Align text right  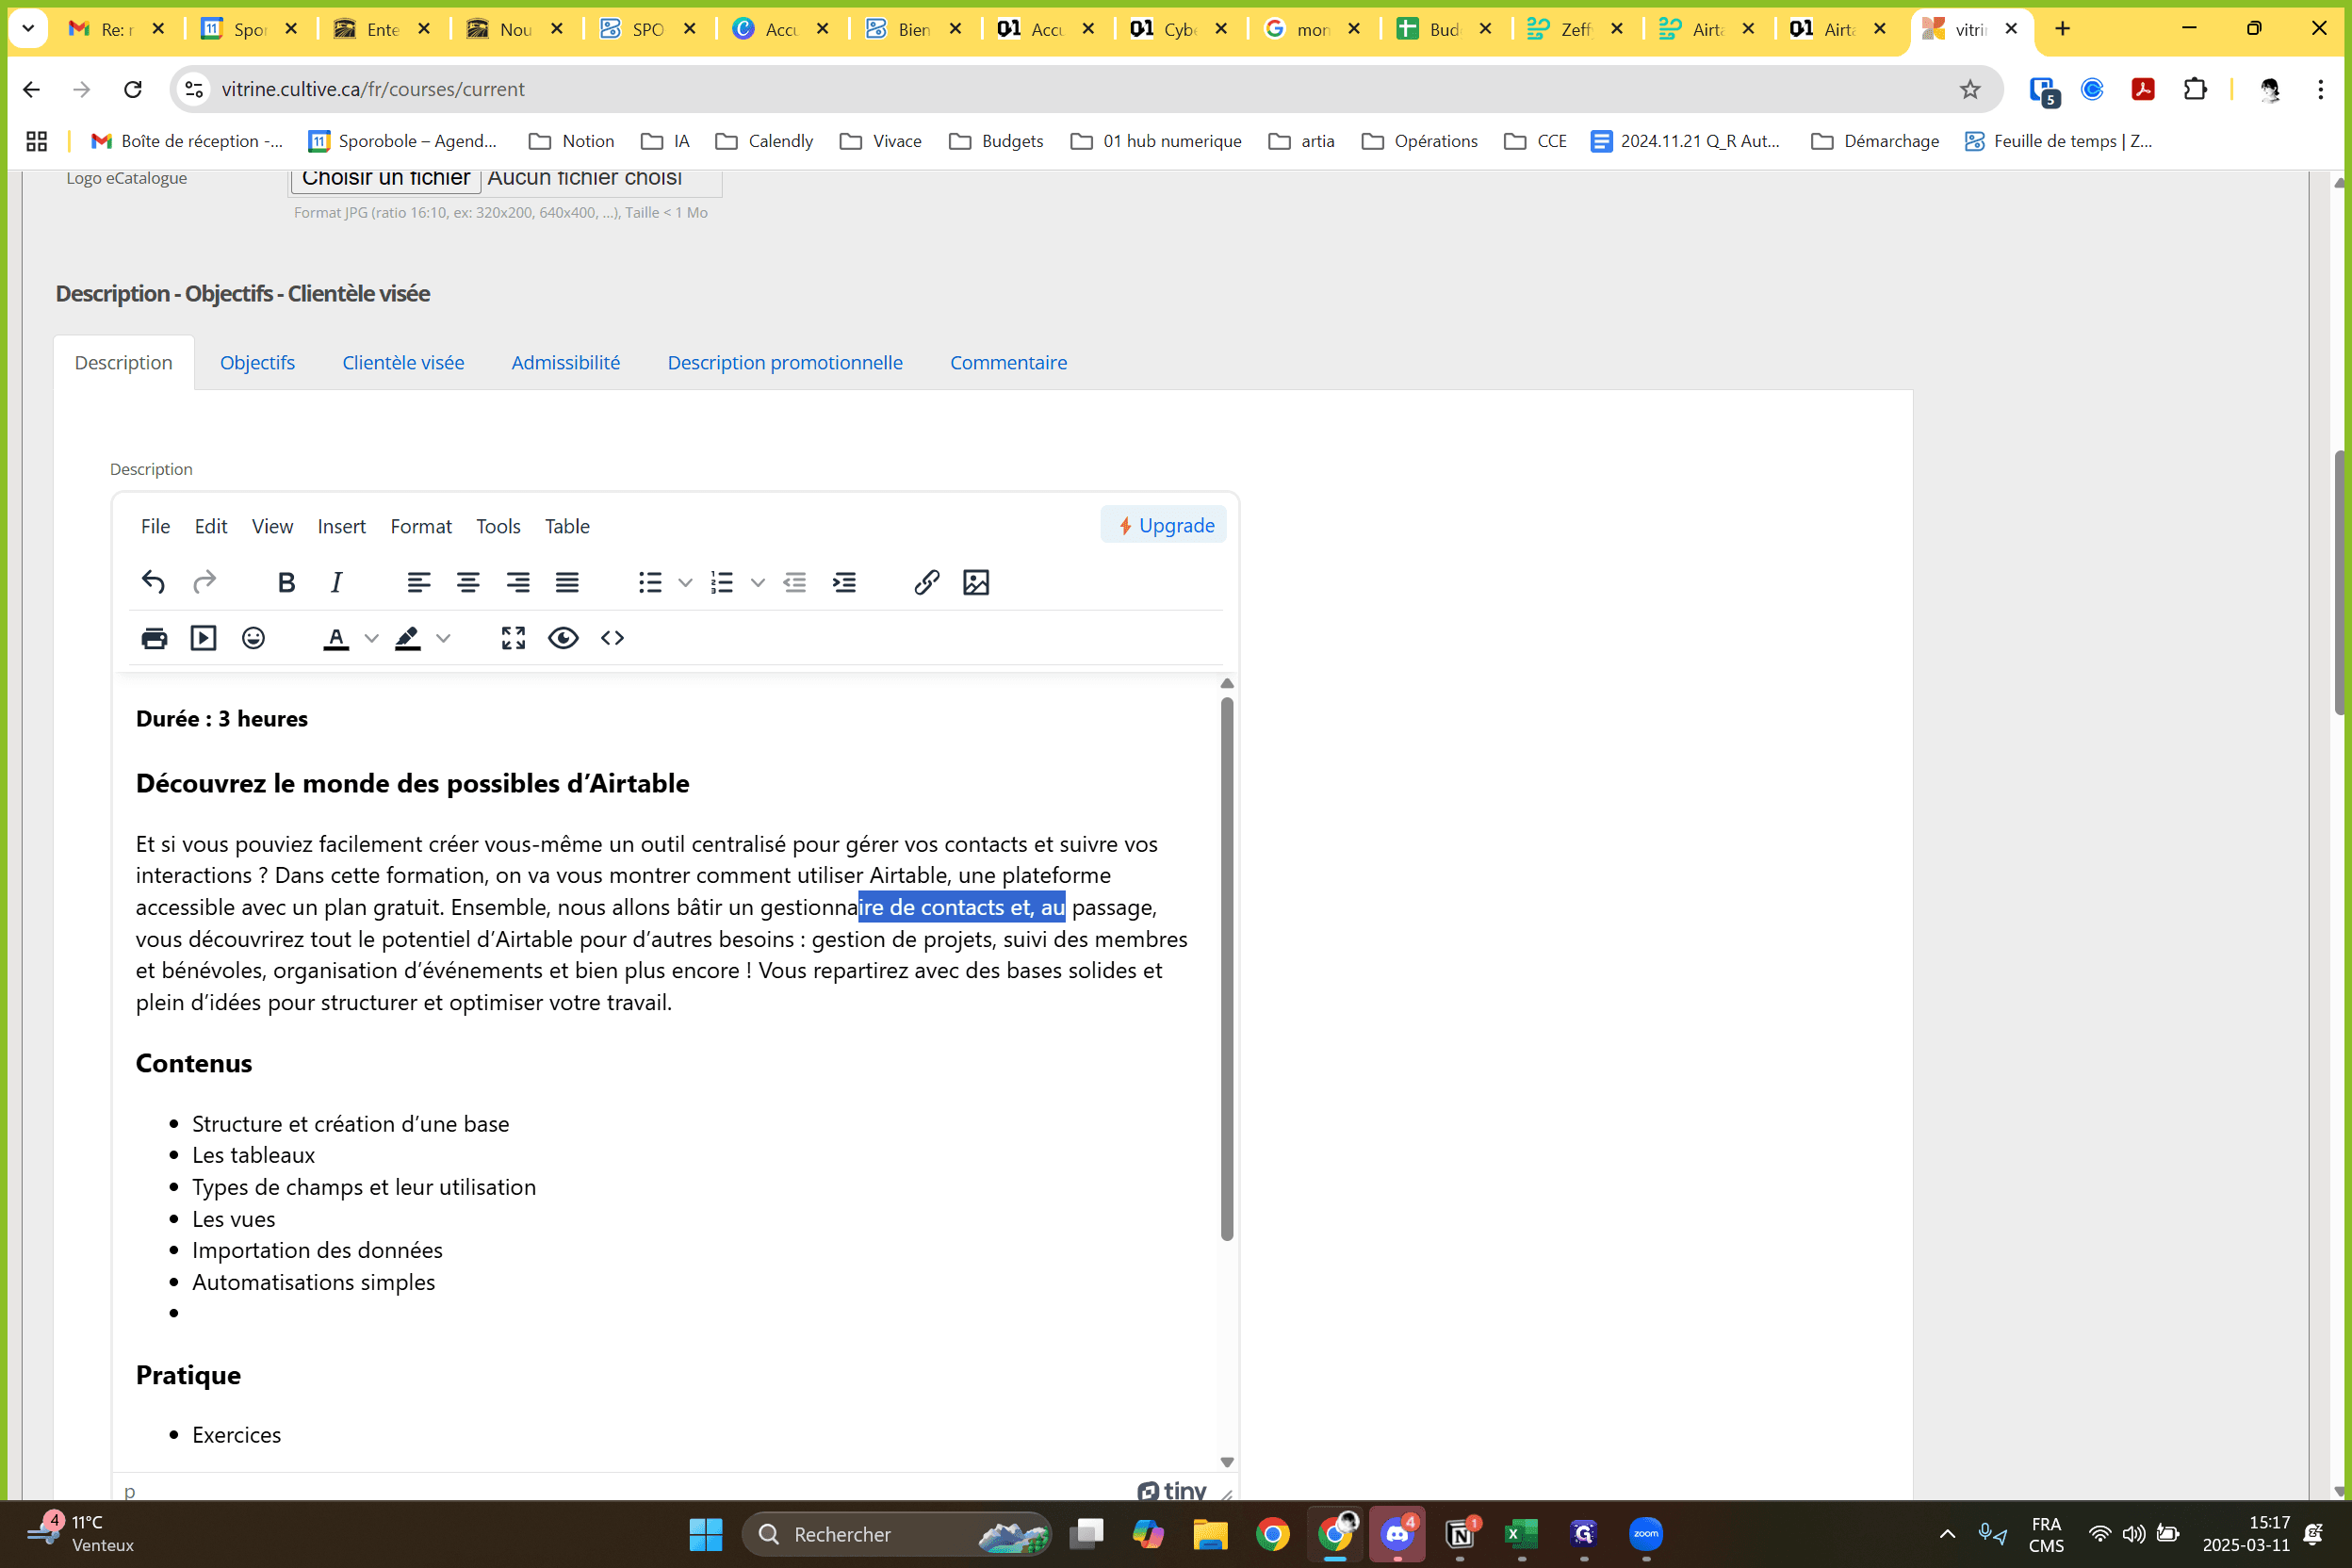point(518,582)
